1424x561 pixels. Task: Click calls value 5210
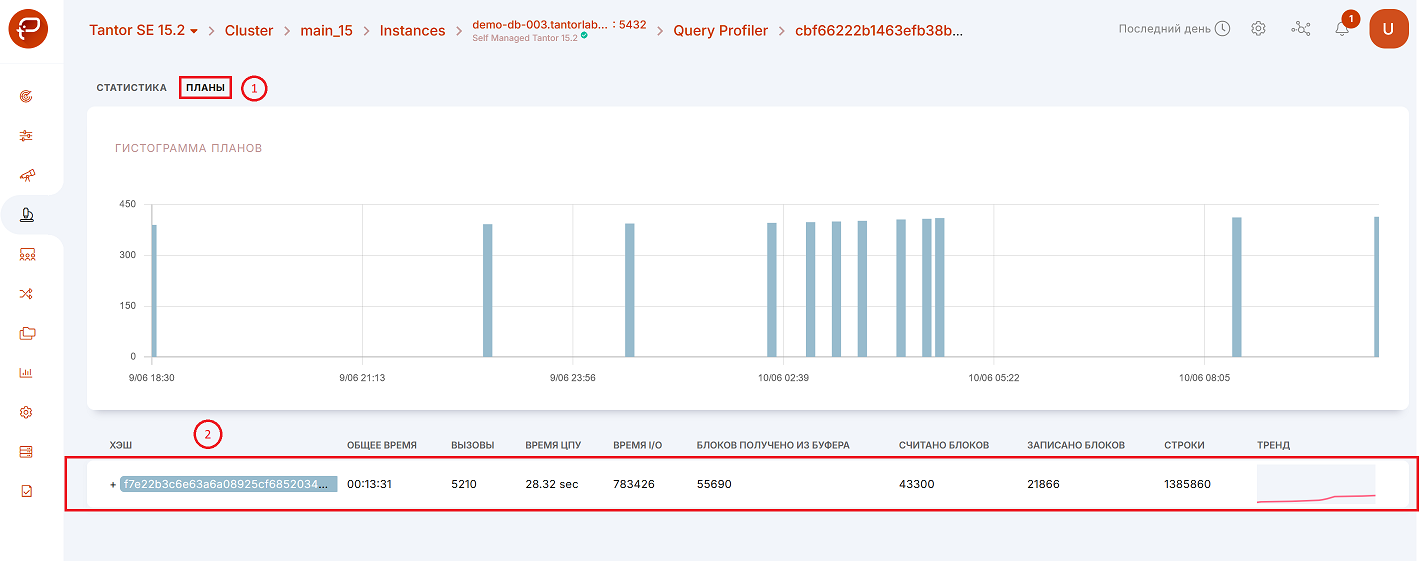[x=465, y=484]
